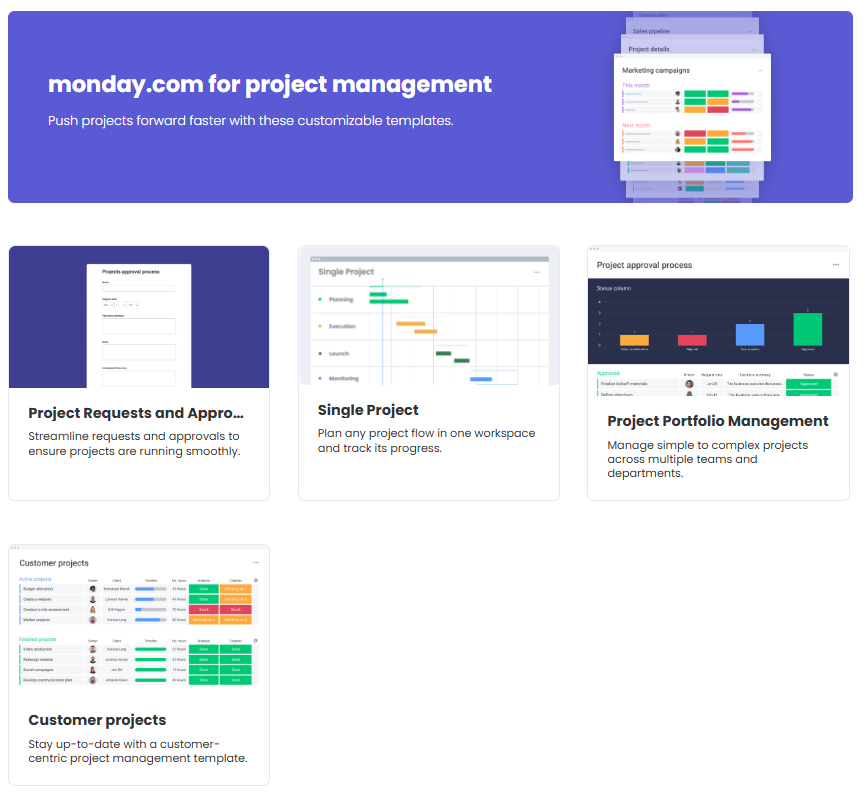Click the blue bar in the Status column chart
This screenshot has height=795, width=867.
pos(750,335)
